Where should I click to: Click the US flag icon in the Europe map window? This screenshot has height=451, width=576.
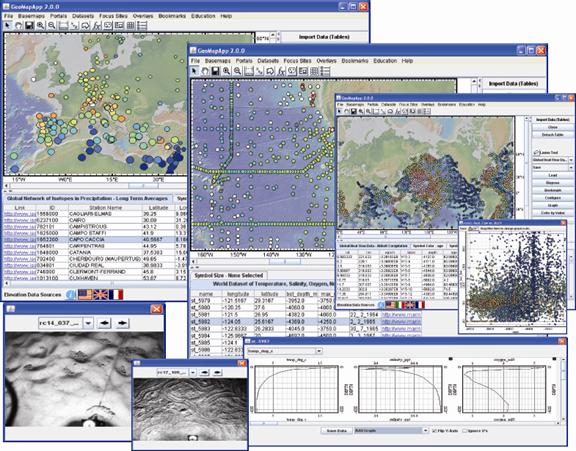[85, 295]
